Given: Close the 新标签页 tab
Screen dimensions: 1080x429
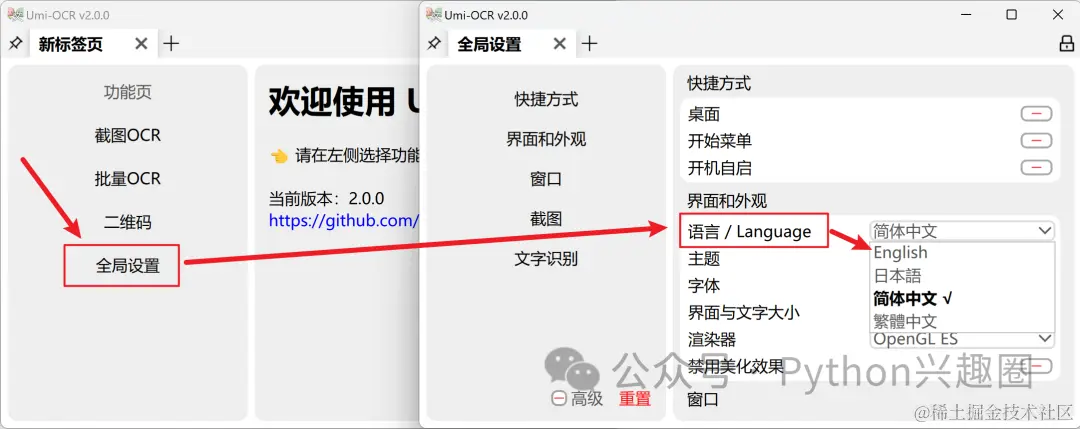Looking at the screenshot, I should pyautogui.click(x=141, y=44).
